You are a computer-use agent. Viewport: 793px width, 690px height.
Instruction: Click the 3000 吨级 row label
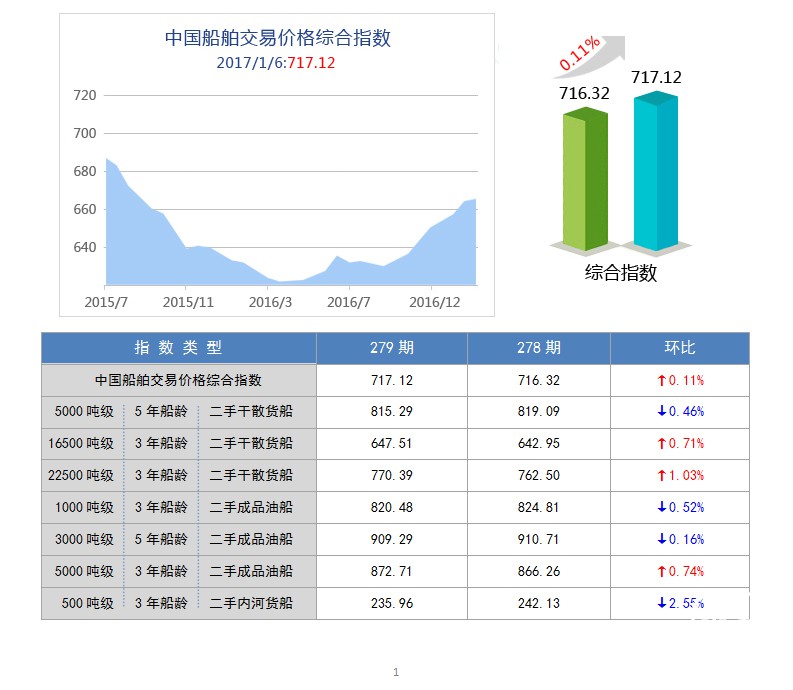click(x=84, y=539)
